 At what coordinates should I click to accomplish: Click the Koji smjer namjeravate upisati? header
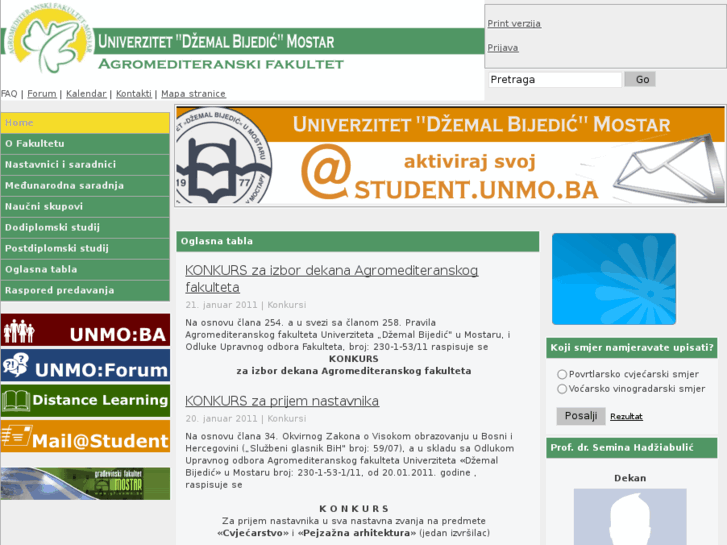tap(631, 348)
